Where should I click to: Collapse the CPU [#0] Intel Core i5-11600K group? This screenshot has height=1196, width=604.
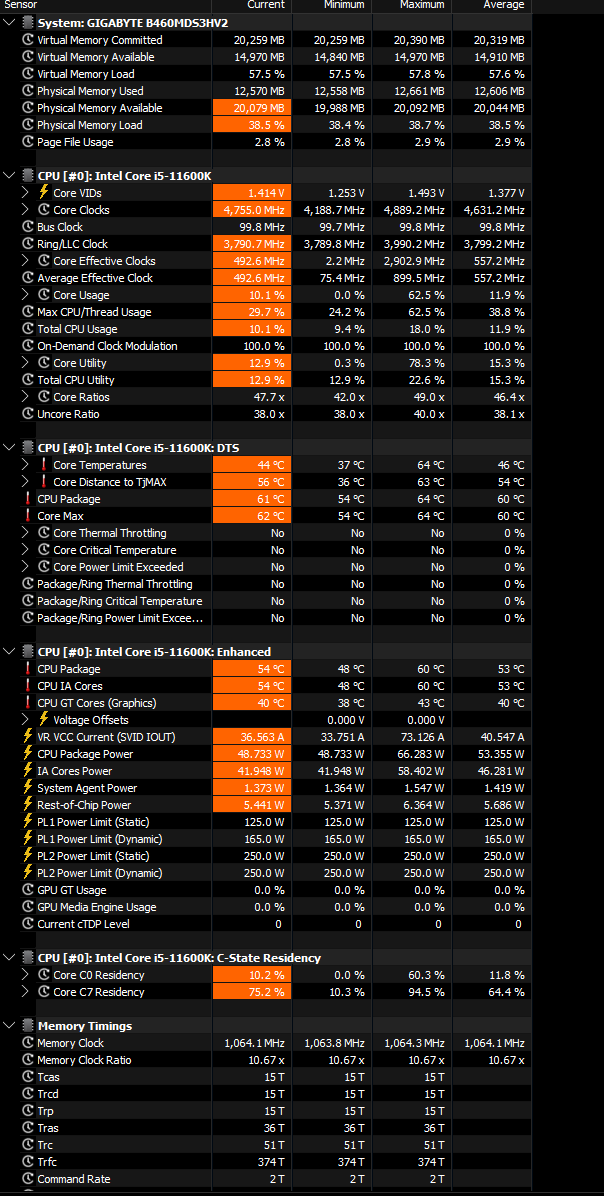(9, 176)
